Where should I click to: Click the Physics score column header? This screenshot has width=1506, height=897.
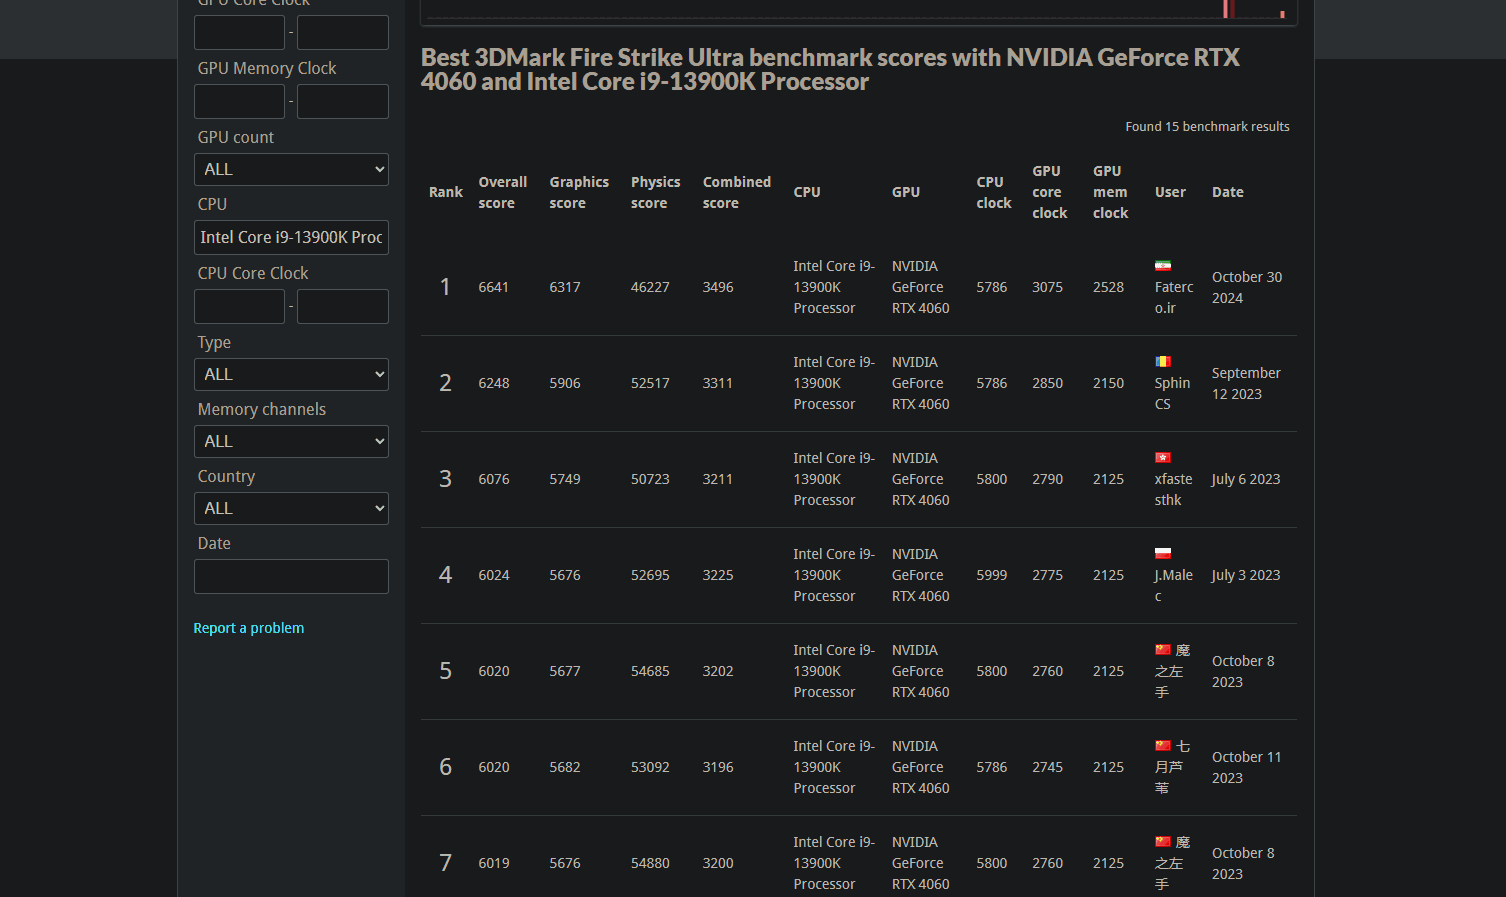pyautogui.click(x=655, y=192)
